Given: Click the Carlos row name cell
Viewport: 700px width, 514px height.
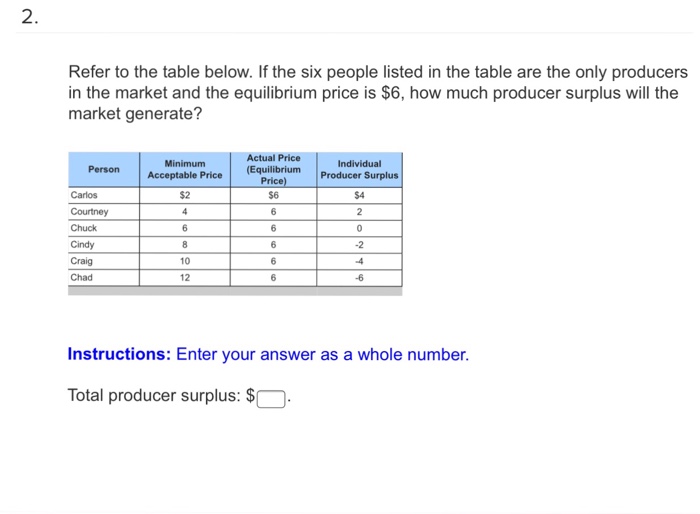Looking at the screenshot, I should [104, 195].
